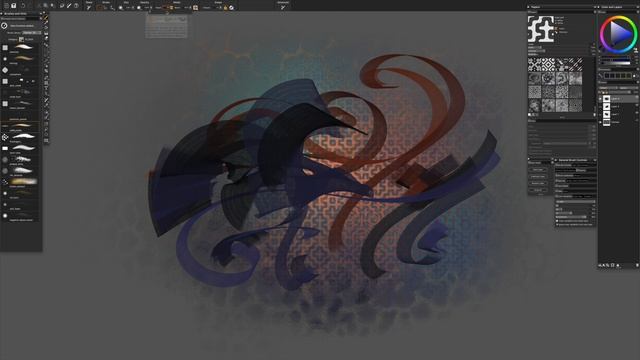This screenshot has height=360, width=640.
Task: Open the composite depth dropdown in Layers panel
Action: (629, 88)
